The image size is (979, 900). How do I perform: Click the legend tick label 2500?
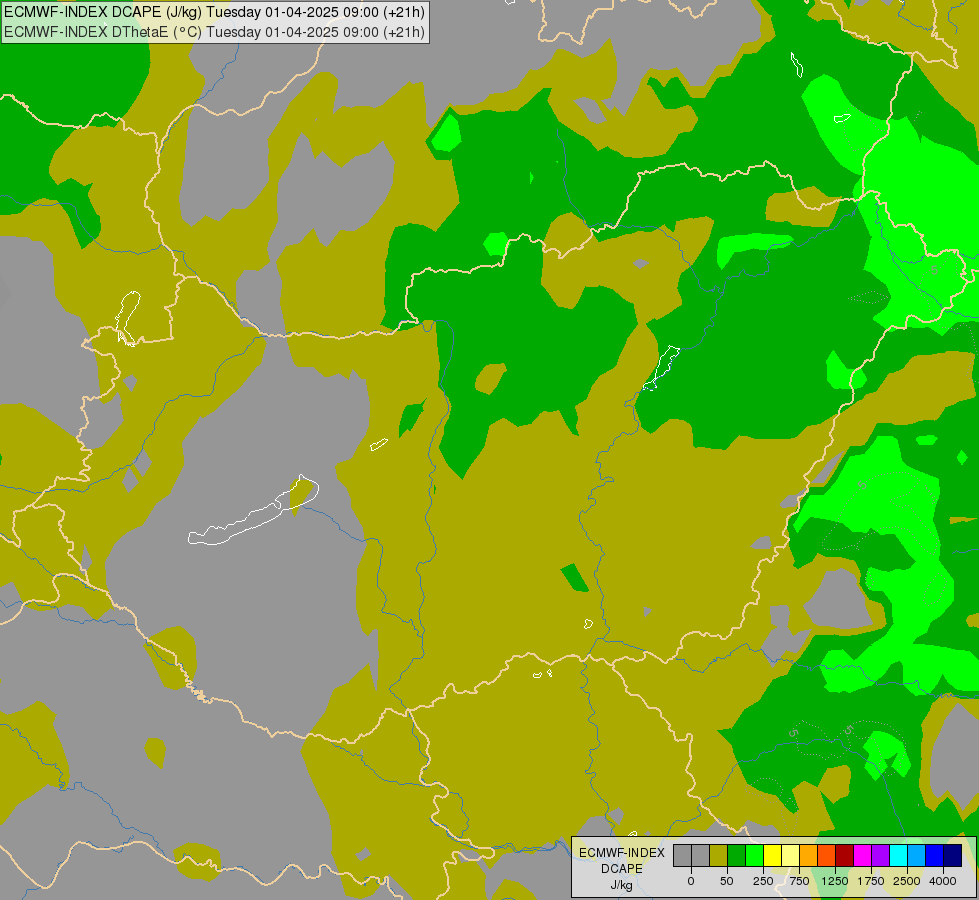point(907,881)
